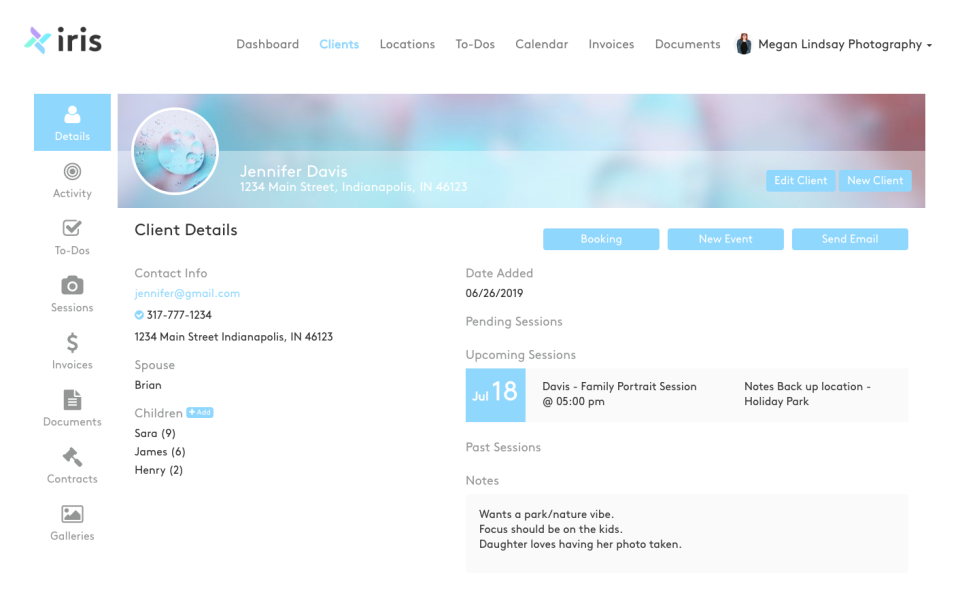This screenshot has height=590, width=960.
Task: Go to the Dashboard menu item
Action: pyautogui.click(x=267, y=44)
